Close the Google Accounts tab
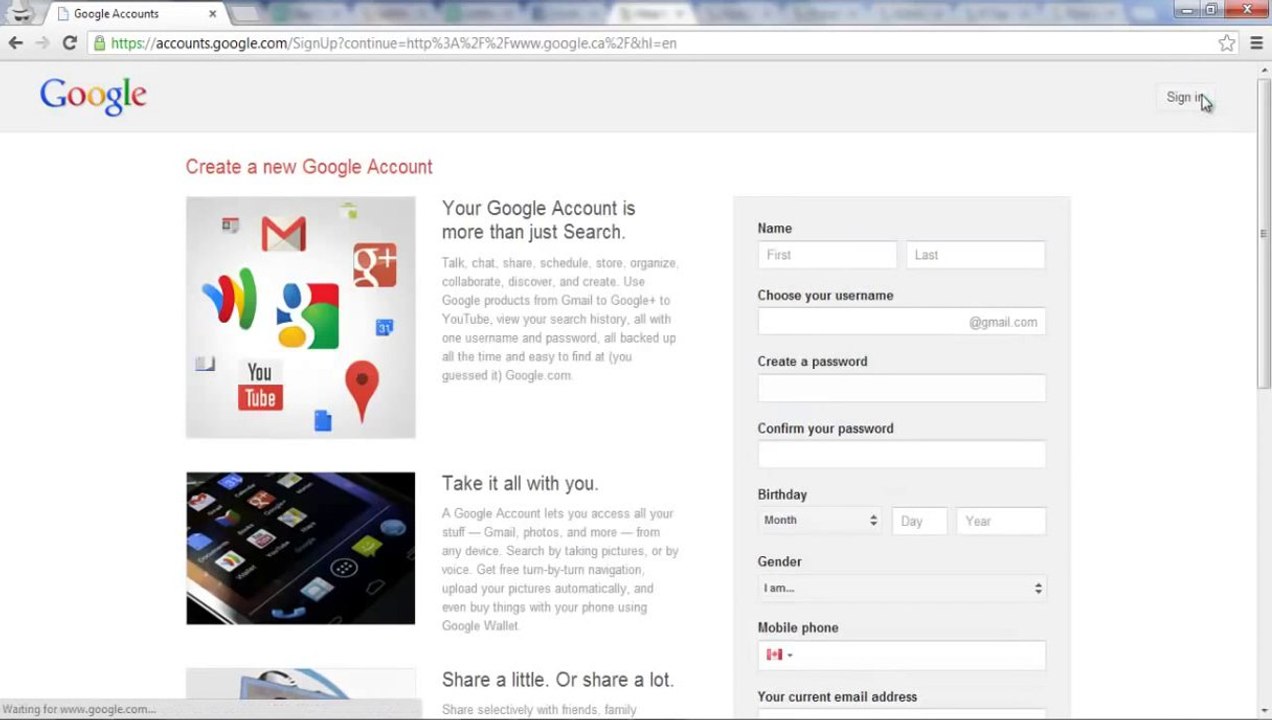 (x=213, y=14)
